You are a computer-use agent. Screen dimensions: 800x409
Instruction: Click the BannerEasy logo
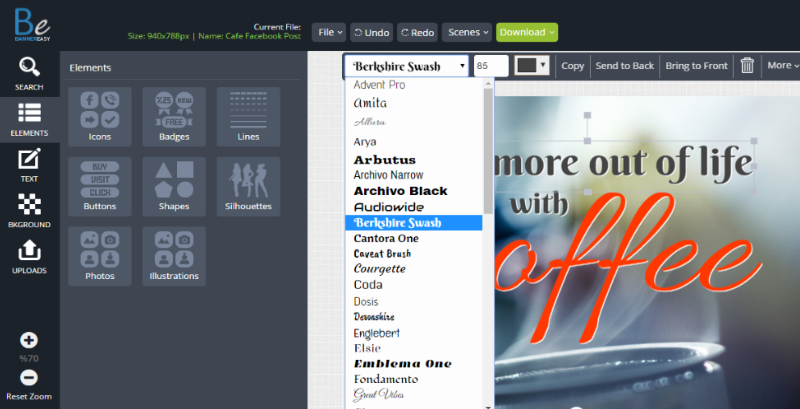[x=32, y=24]
